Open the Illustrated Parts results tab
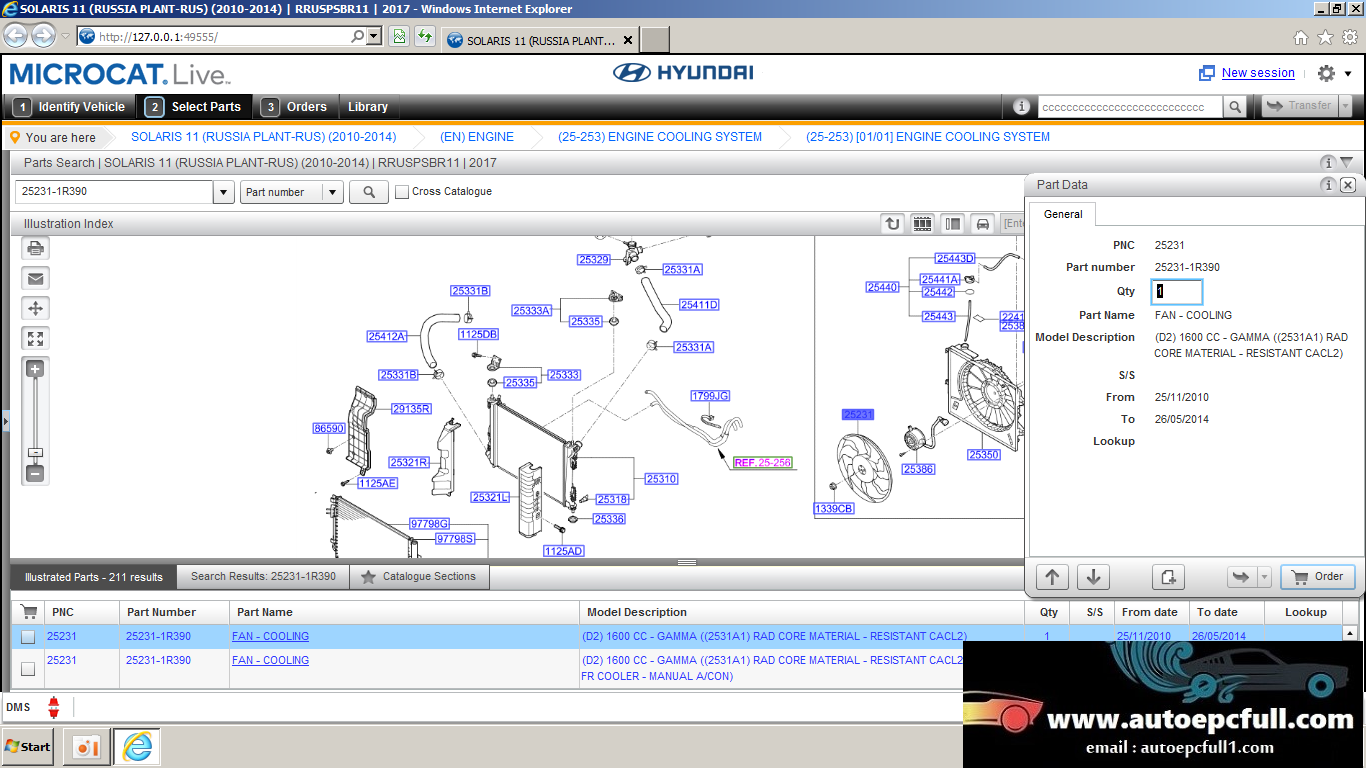The image size is (1366, 768). click(x=94, y=577)
